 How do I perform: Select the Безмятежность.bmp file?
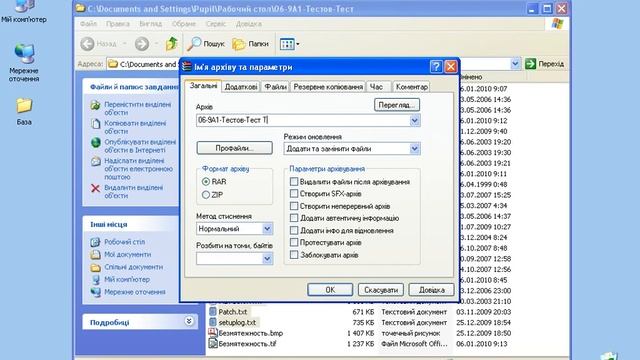(250, 333)
